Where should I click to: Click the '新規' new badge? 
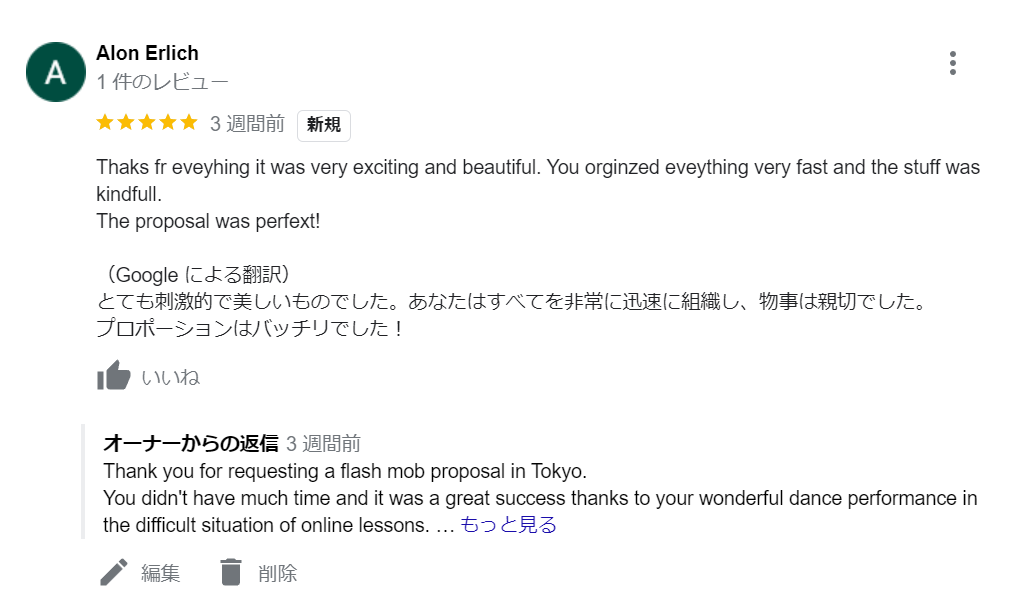coord(324,125)
